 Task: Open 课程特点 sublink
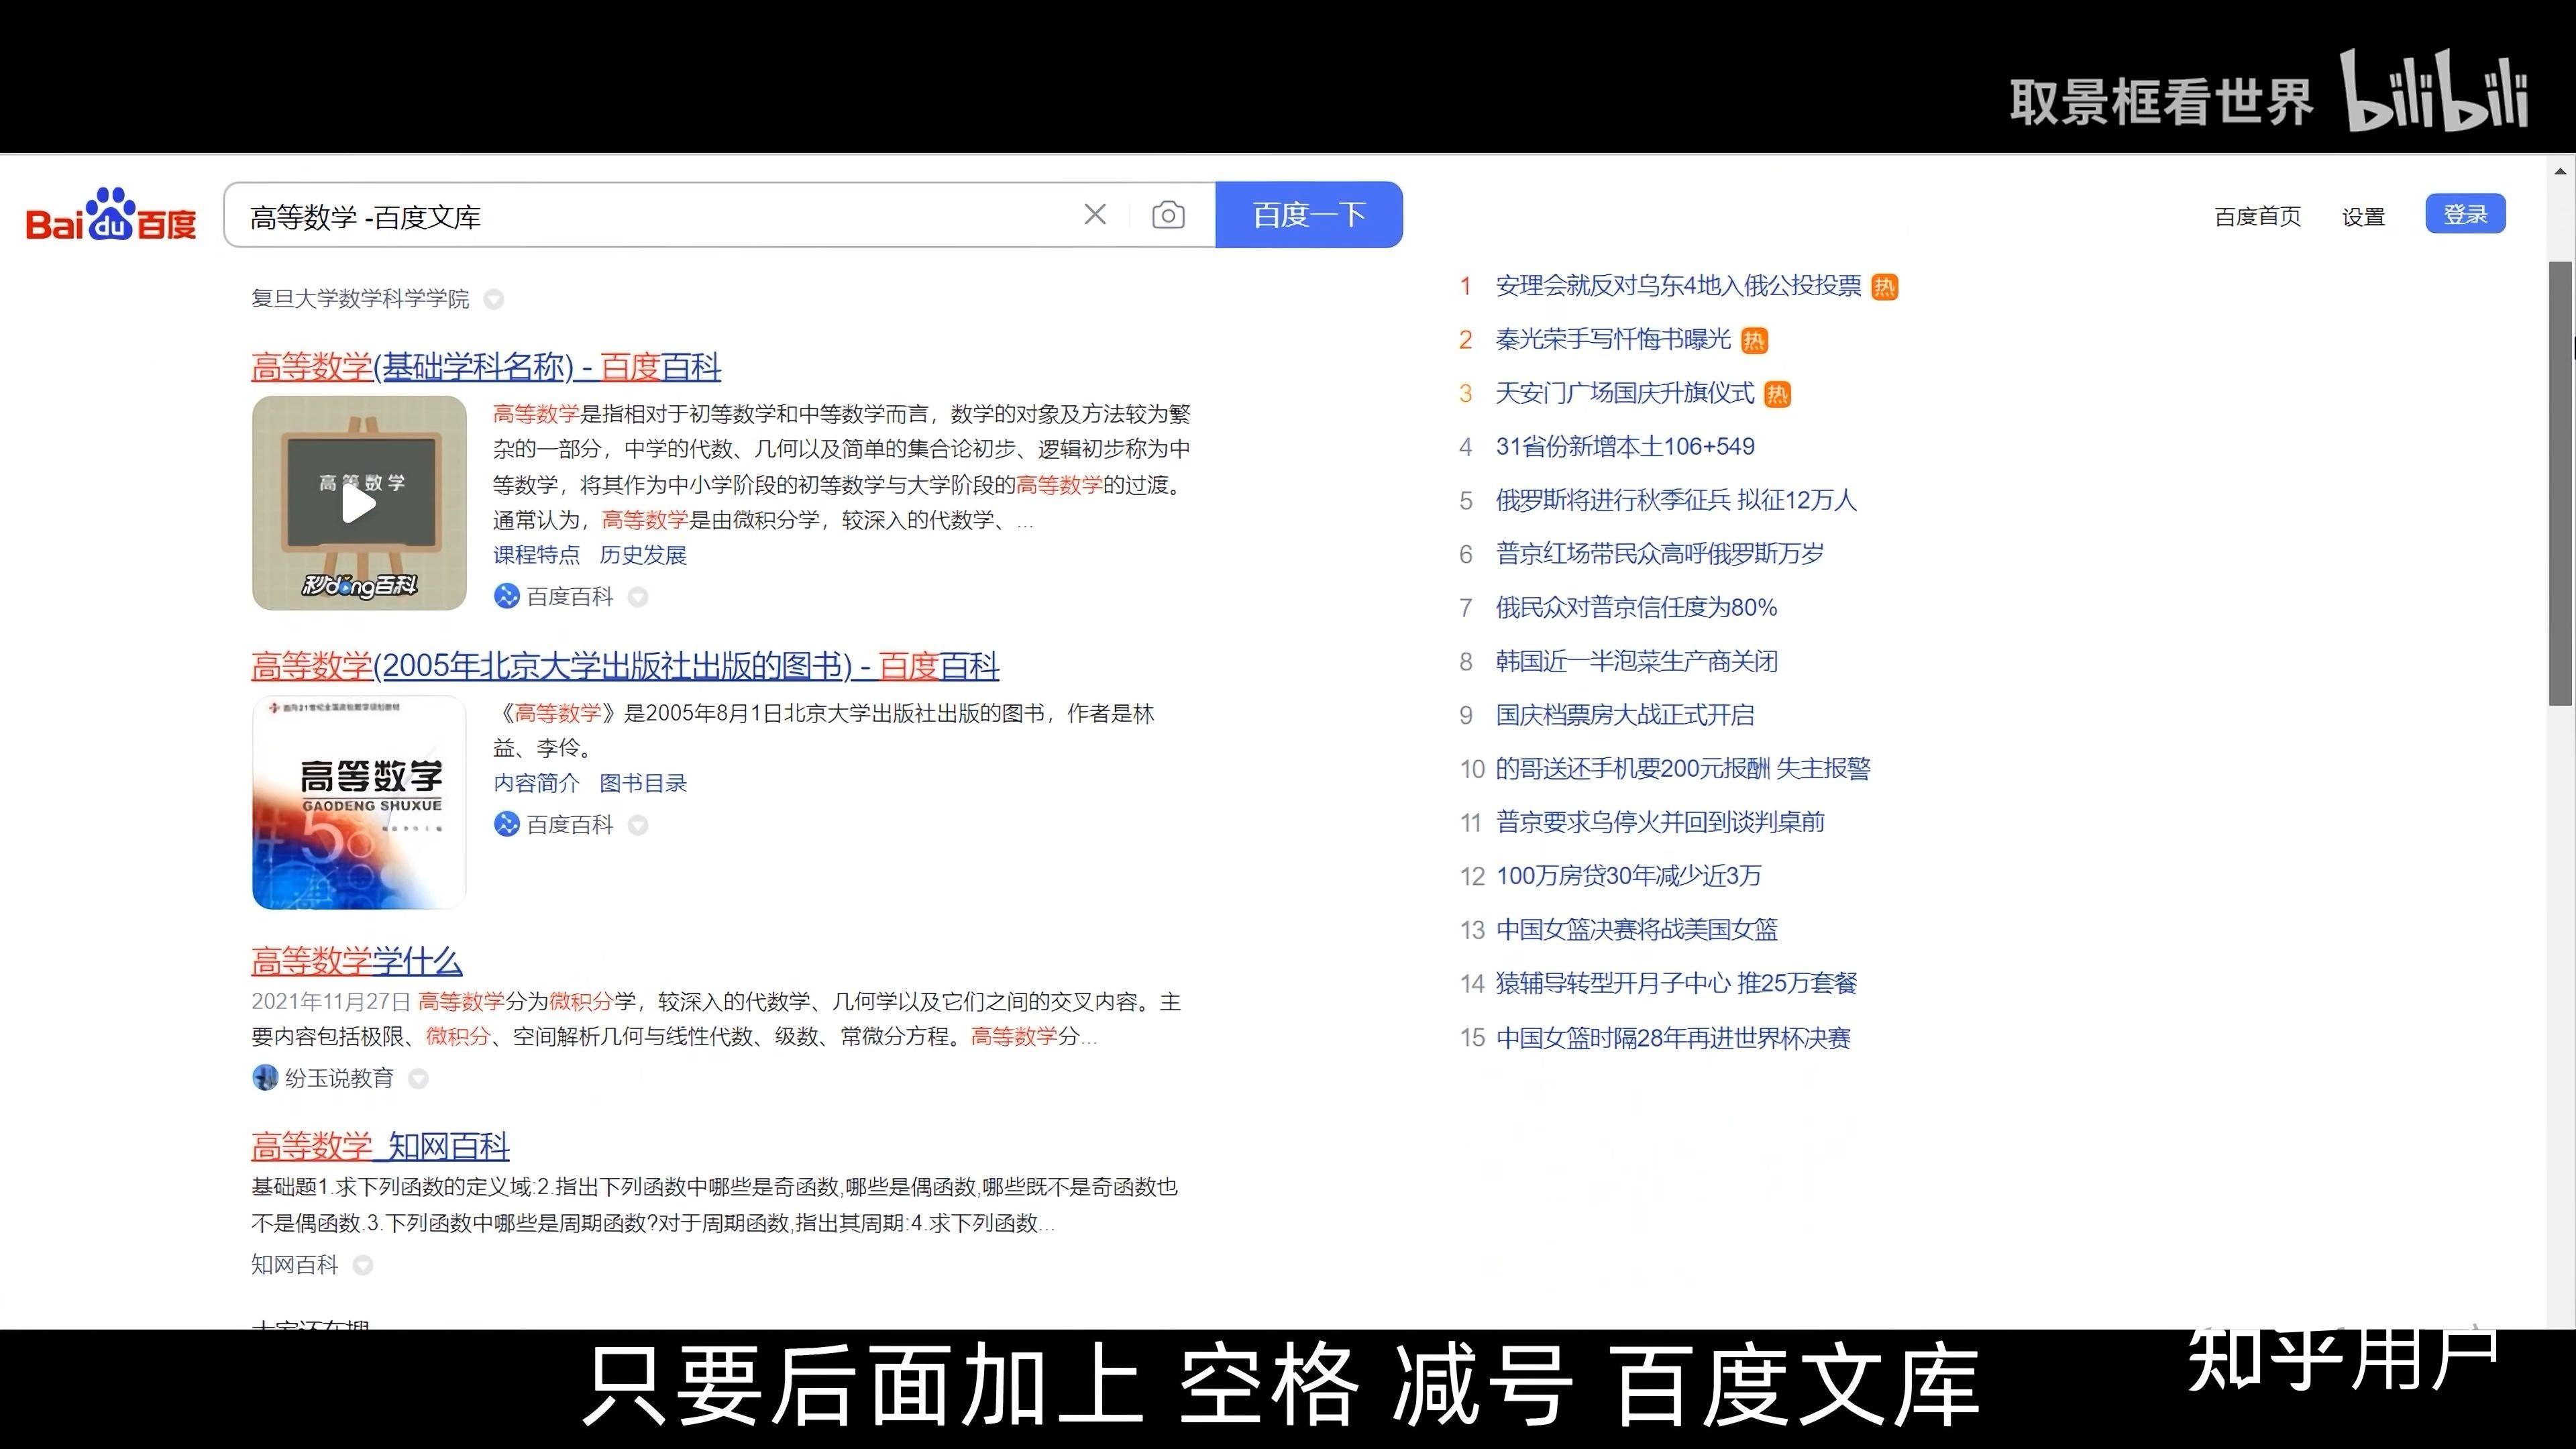(536, 555)
